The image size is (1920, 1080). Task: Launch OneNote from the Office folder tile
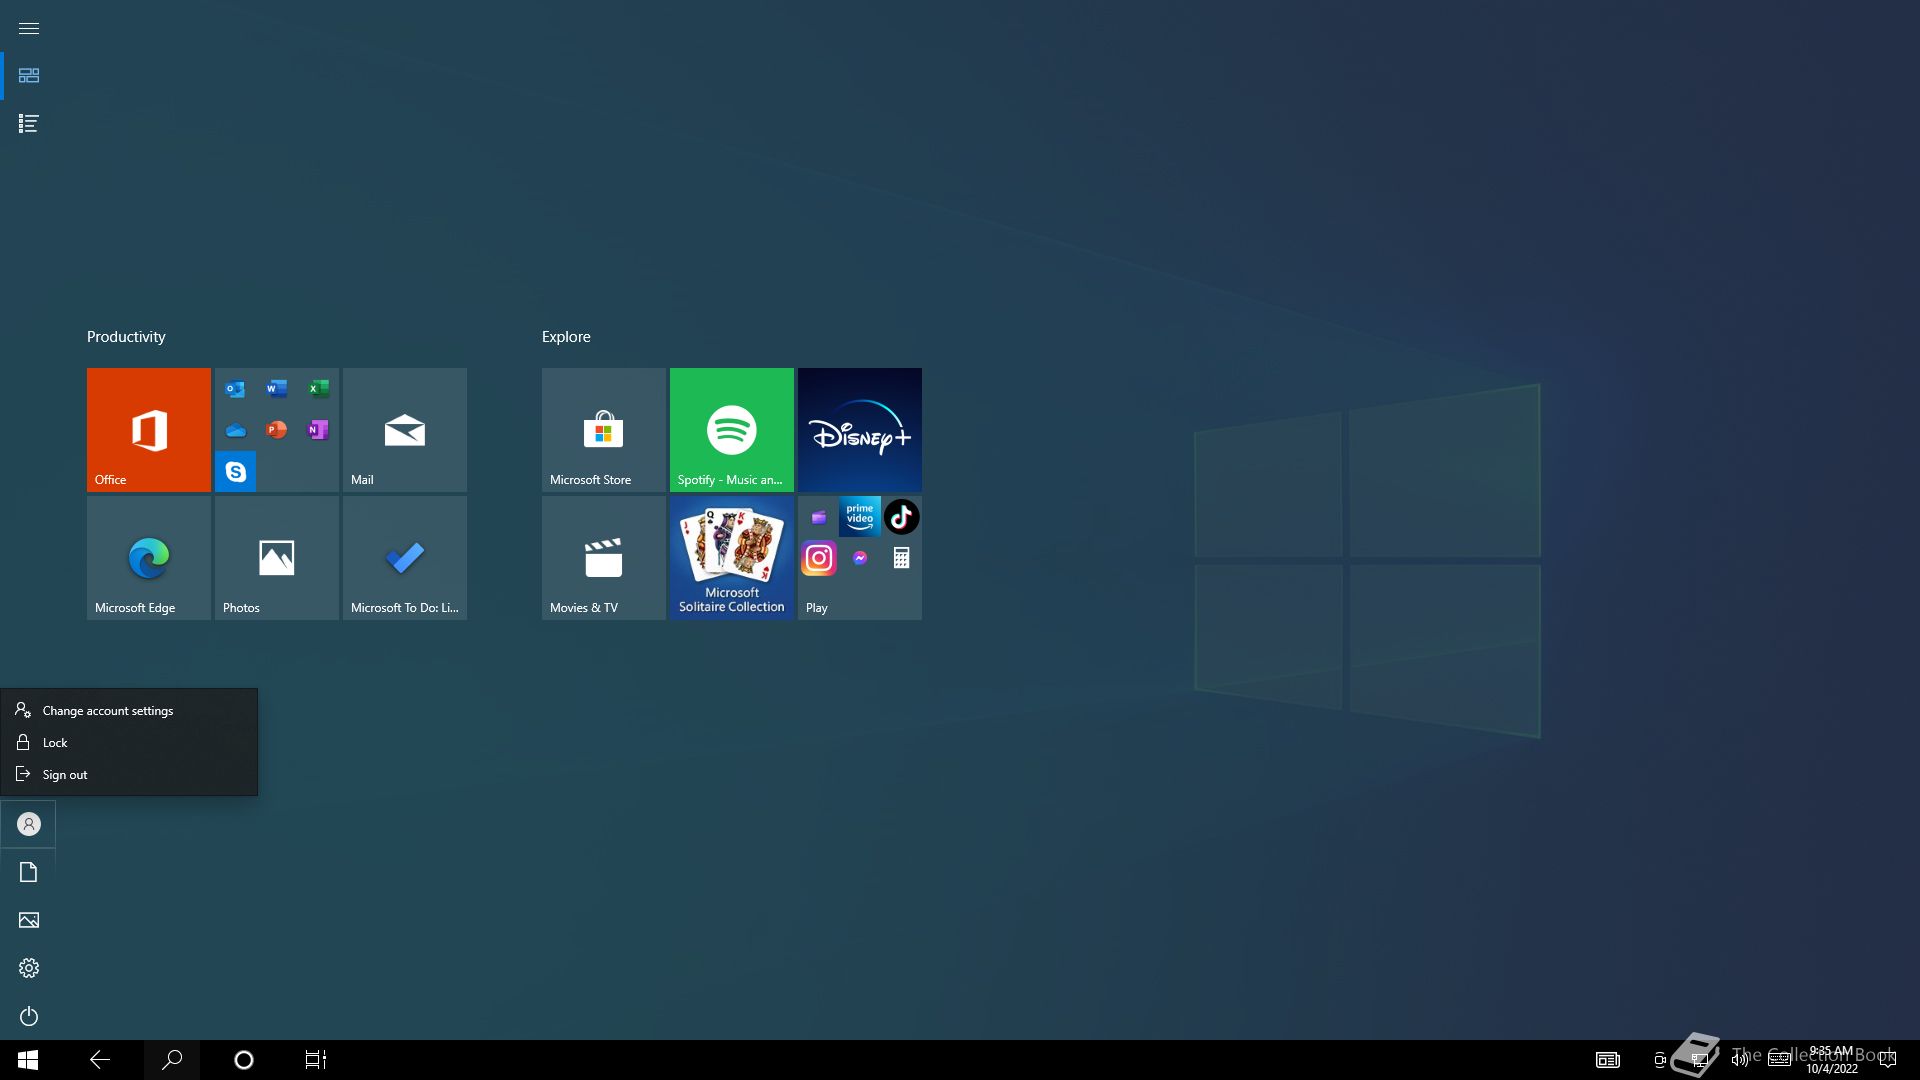(319, 431)
